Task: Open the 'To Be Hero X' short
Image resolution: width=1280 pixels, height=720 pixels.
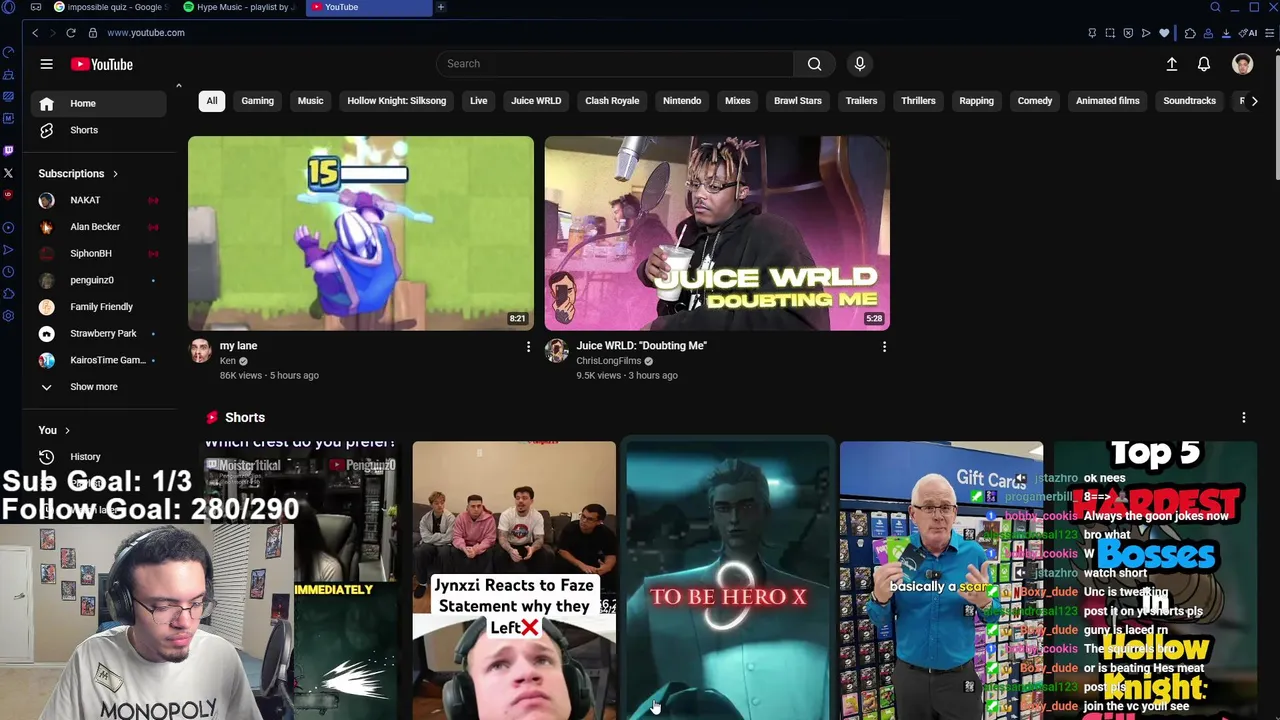Action: [728, 580]
